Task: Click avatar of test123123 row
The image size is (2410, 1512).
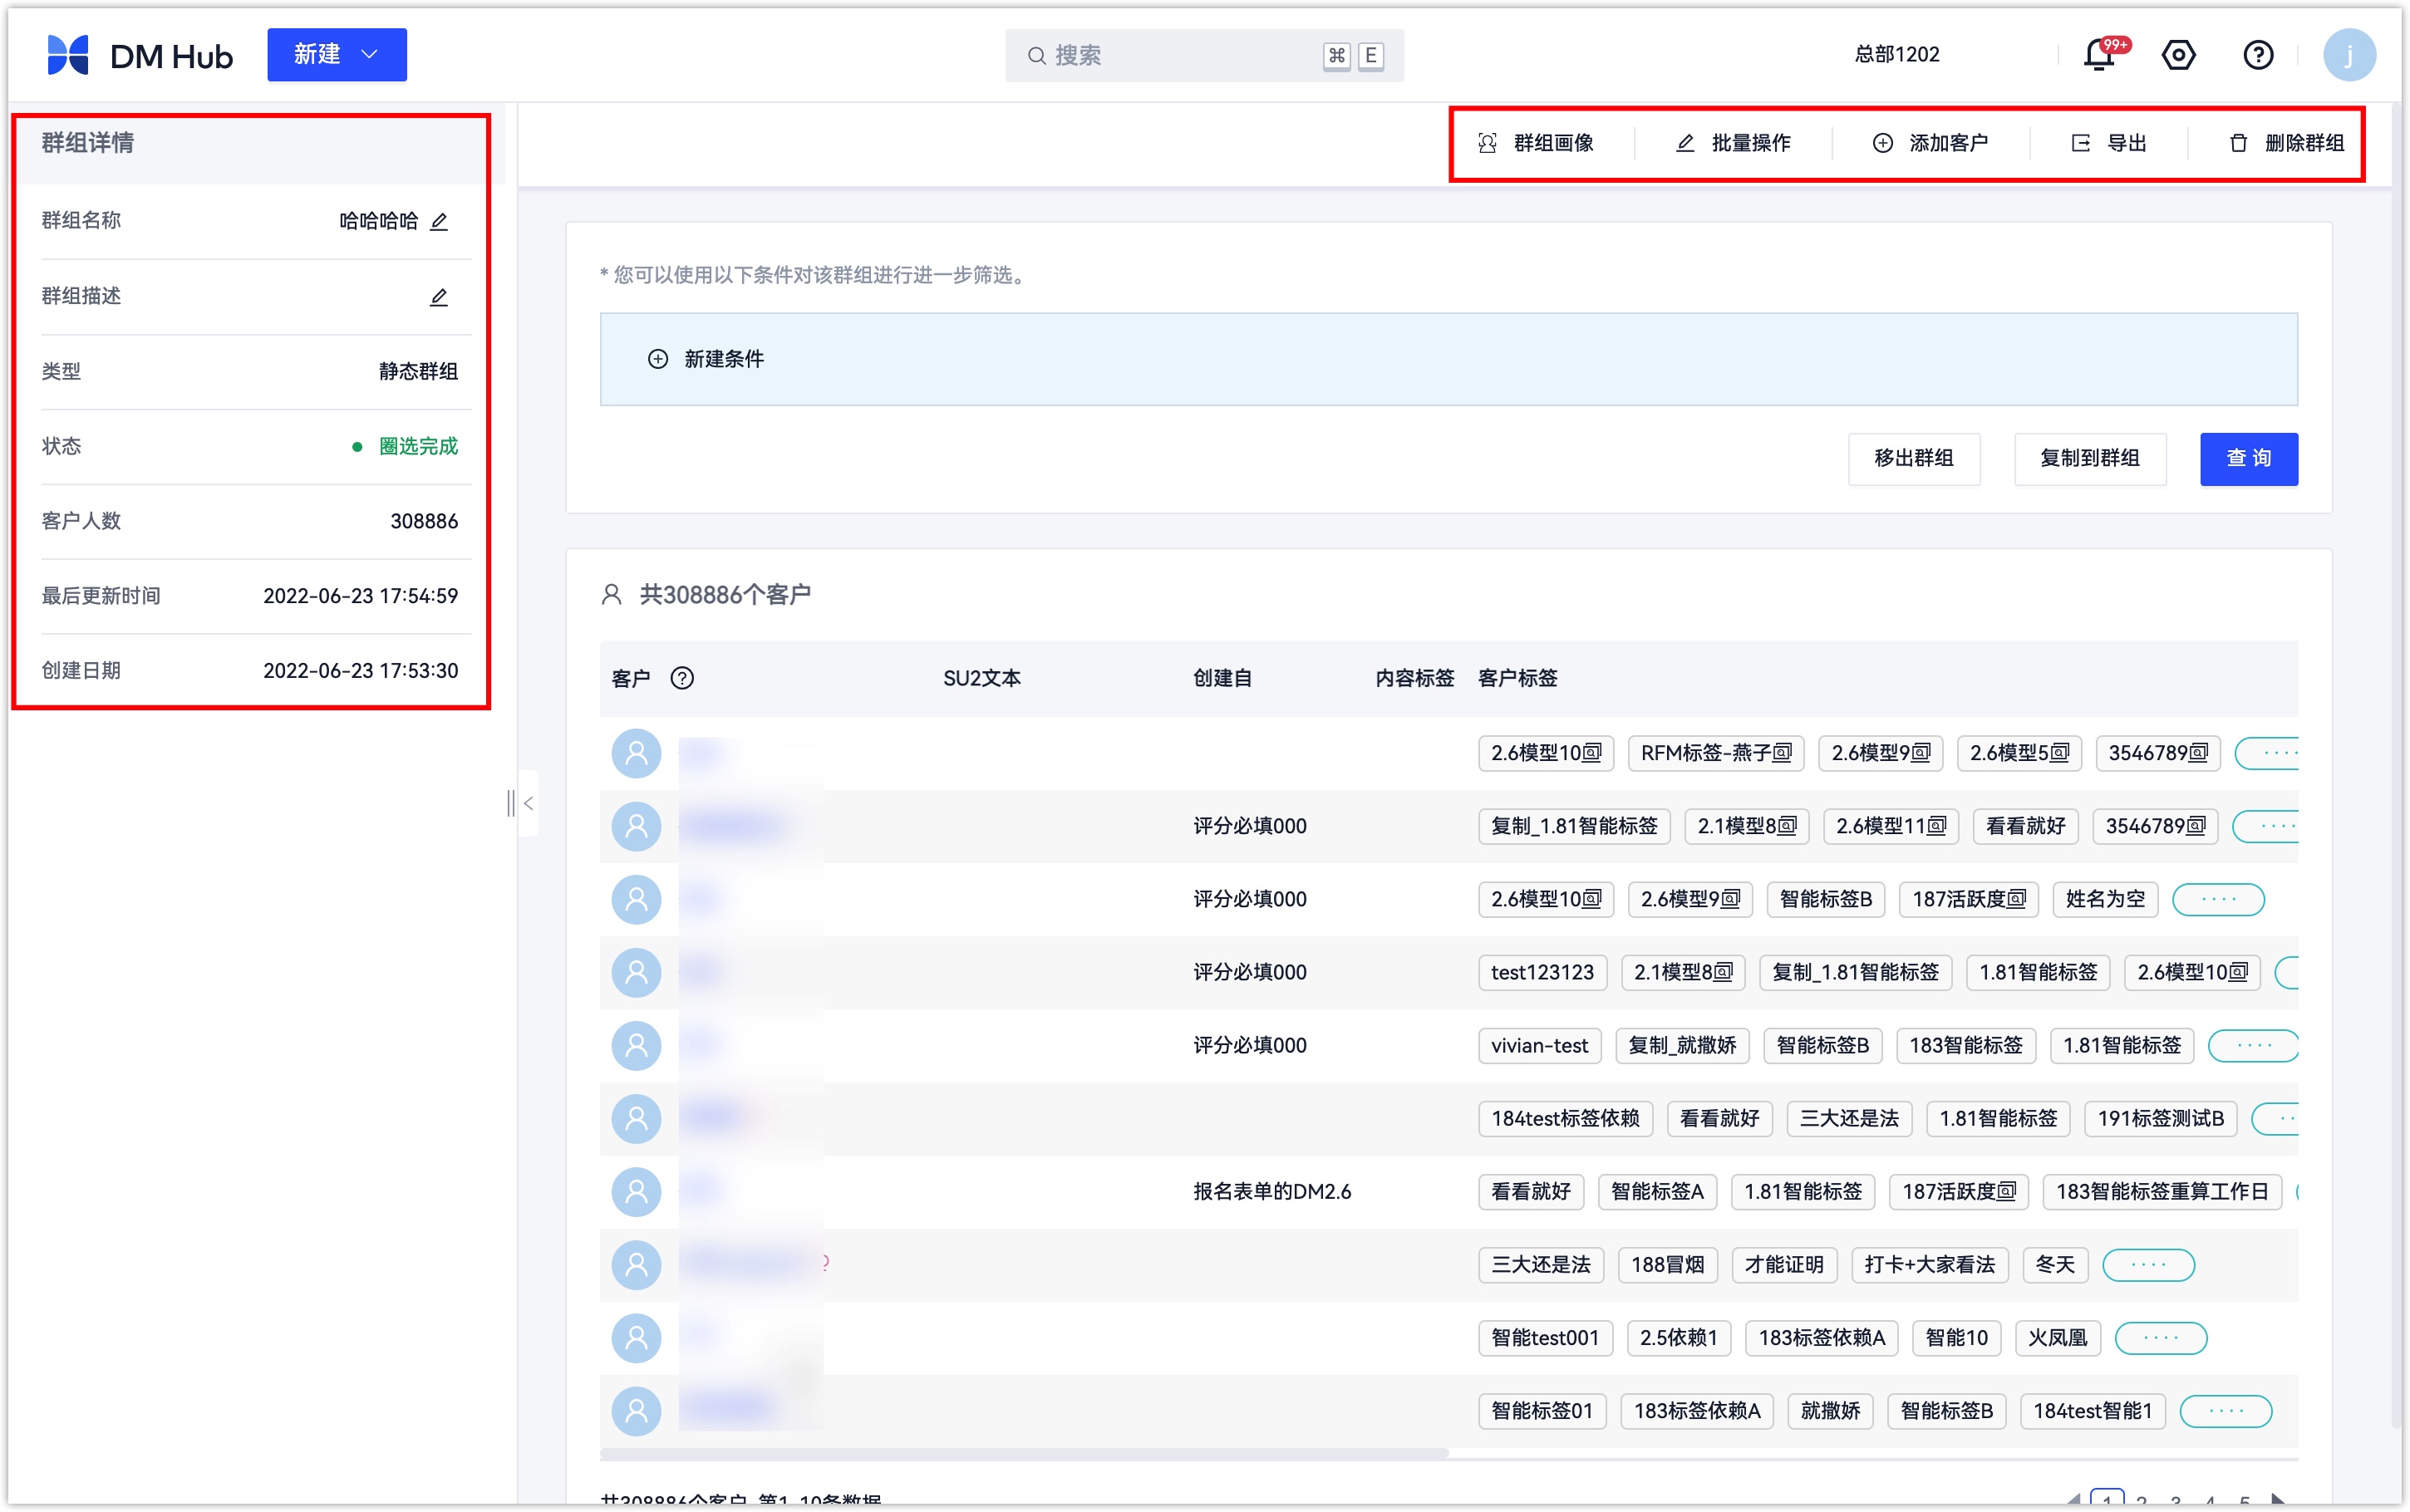Action: 636,972
